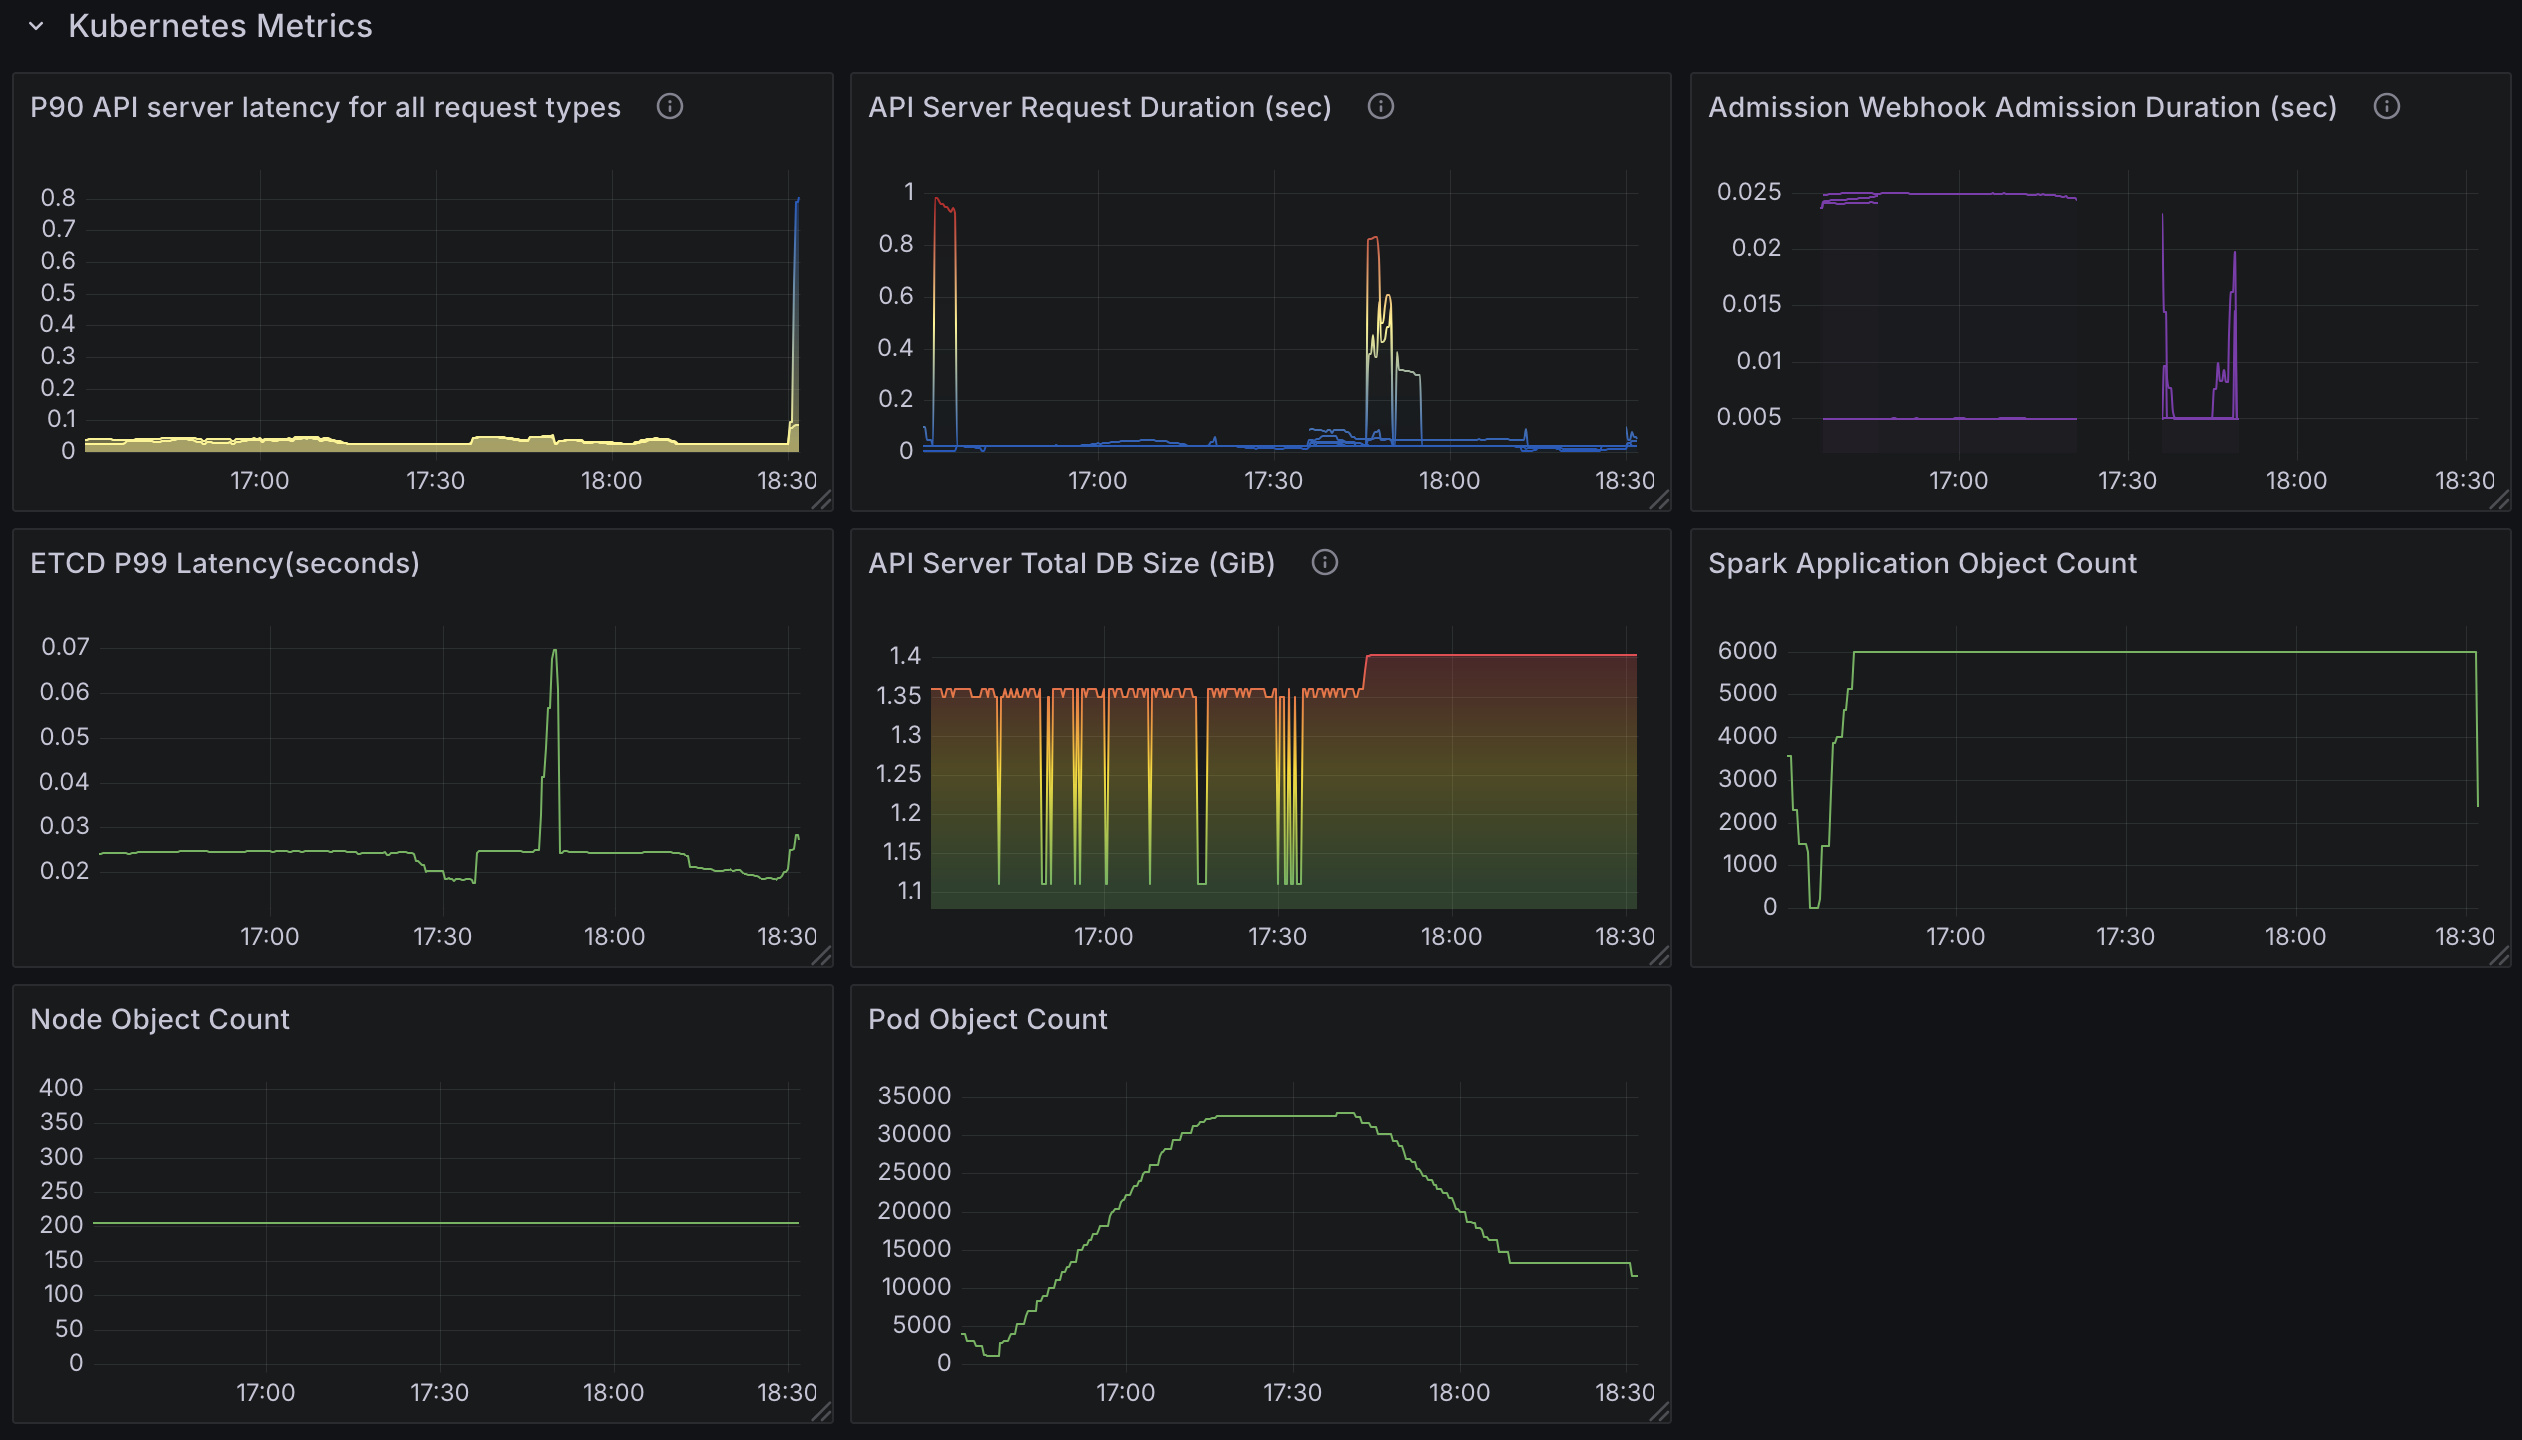
Task: Select the Pod Object Count panel title
Action: coord(987,1019)
